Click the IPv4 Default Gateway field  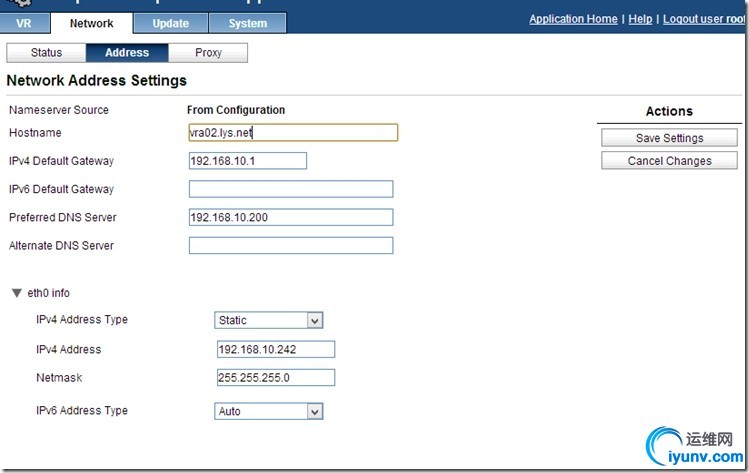247,161
